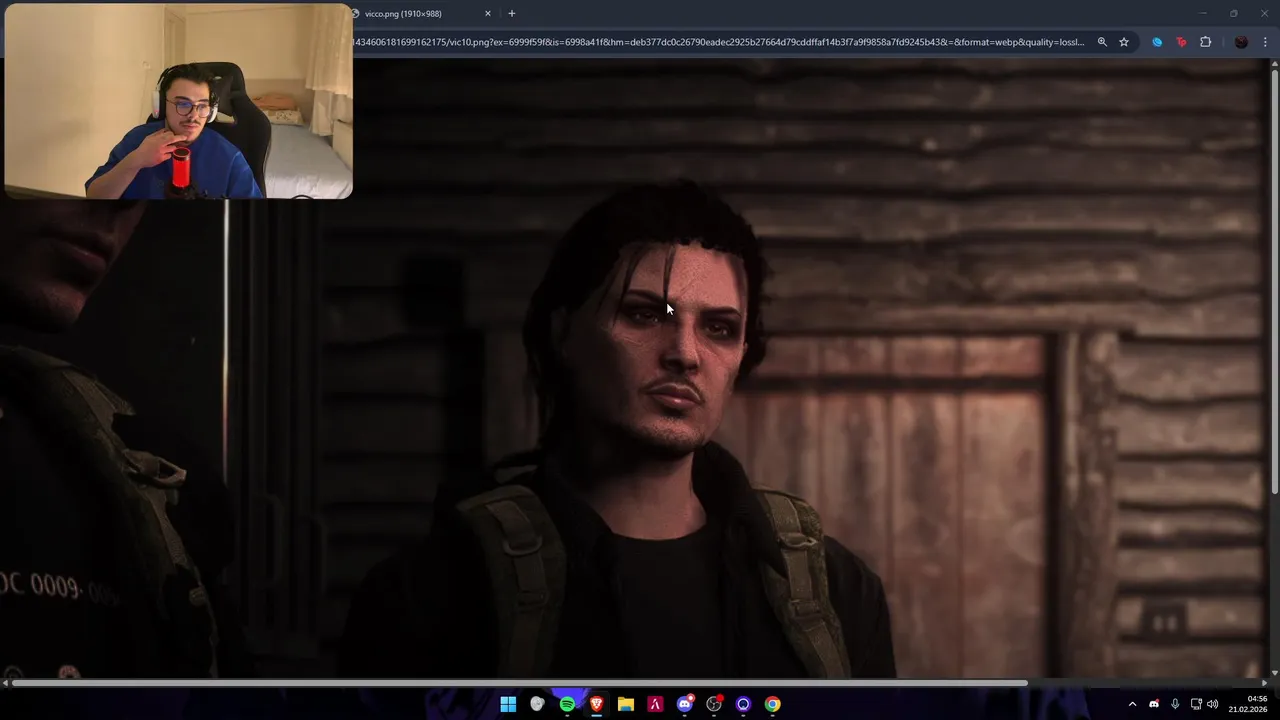Viewport: 1280px width, 720px height.
Task: Restore down the browser window
Action: pyautogui.click(x=1233, y=14)
